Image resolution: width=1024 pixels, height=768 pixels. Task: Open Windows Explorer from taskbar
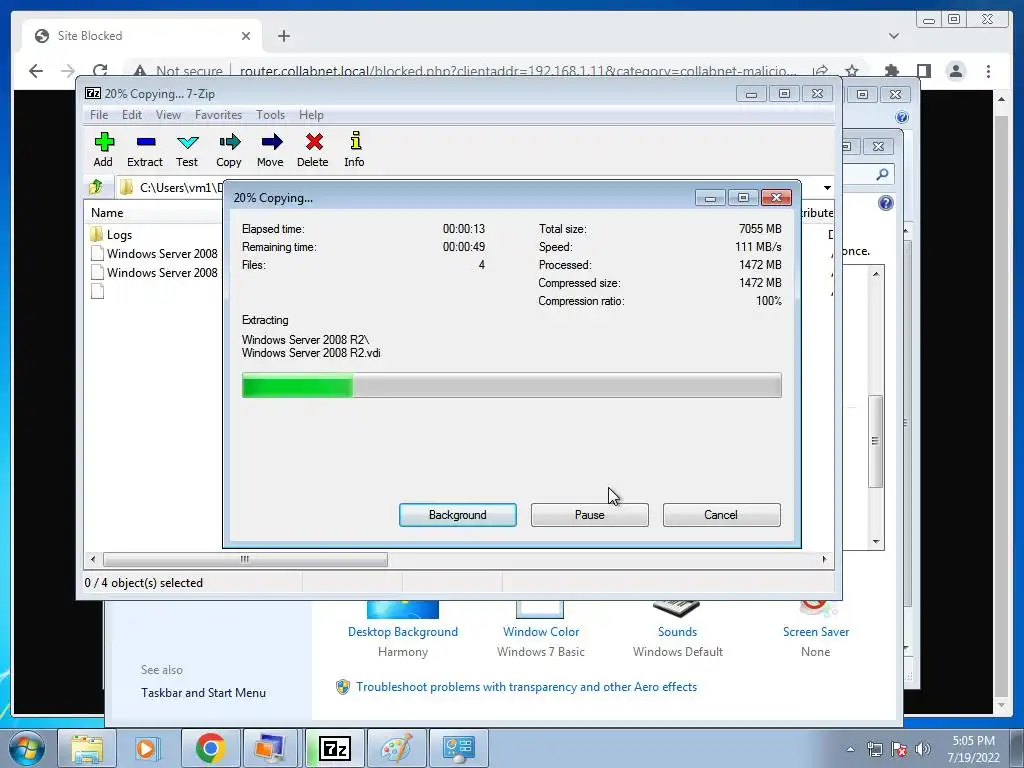[87, 748]
